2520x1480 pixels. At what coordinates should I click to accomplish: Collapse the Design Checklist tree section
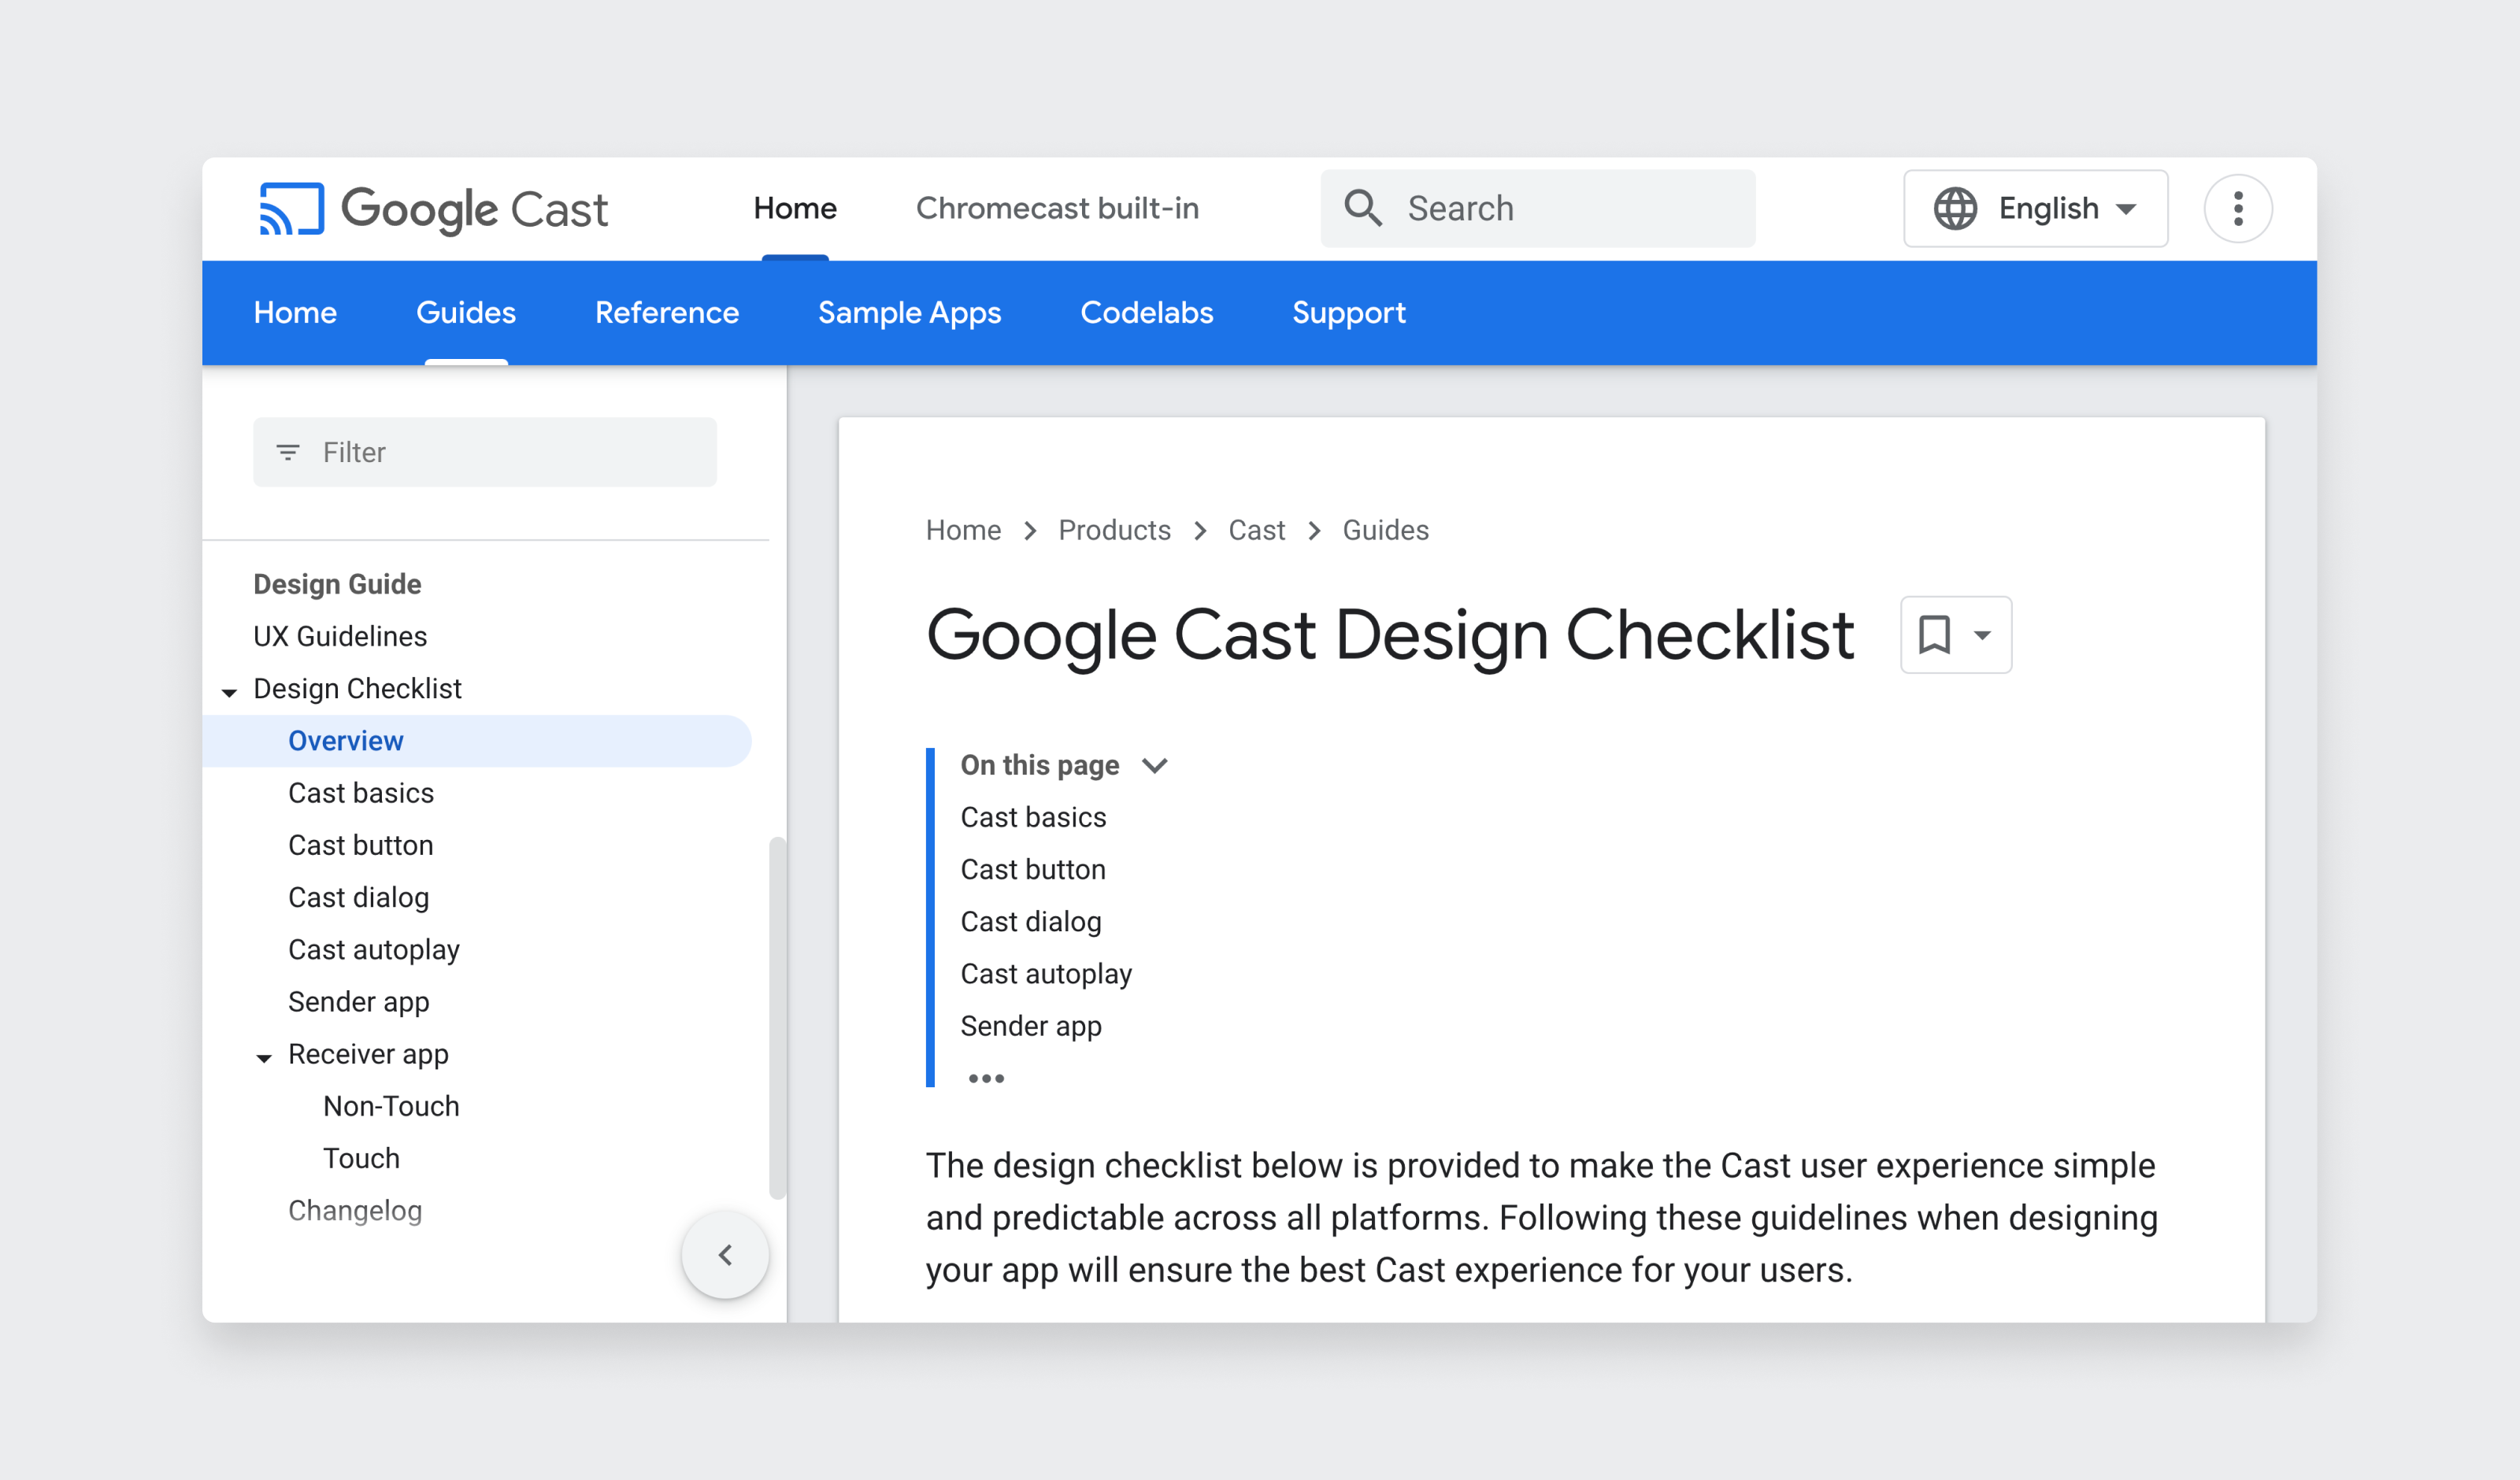tap(230, 691)
